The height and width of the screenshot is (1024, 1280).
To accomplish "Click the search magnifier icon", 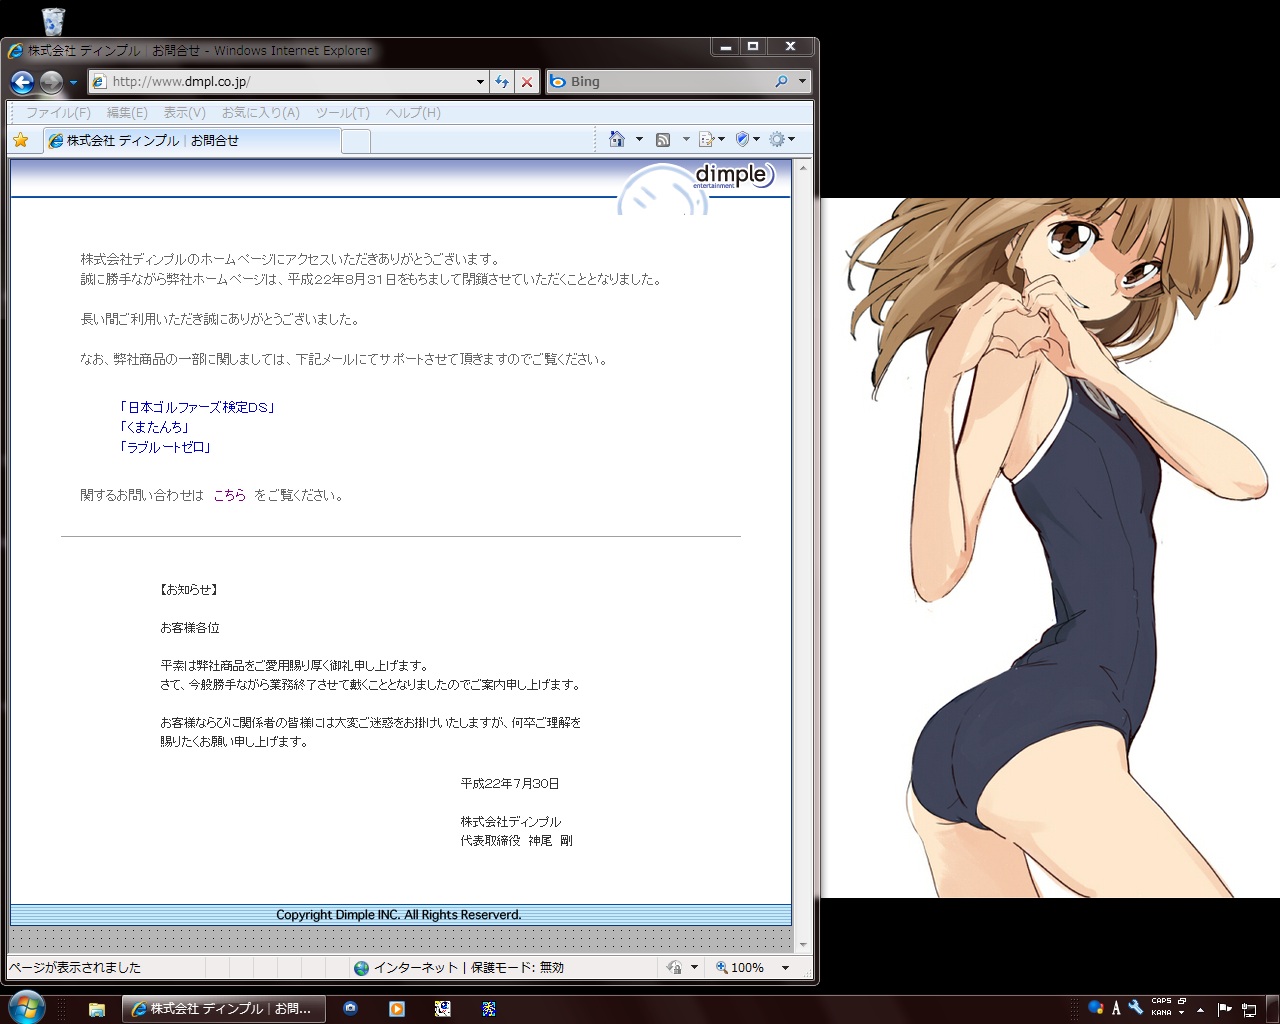I will [x=782, y=82].
